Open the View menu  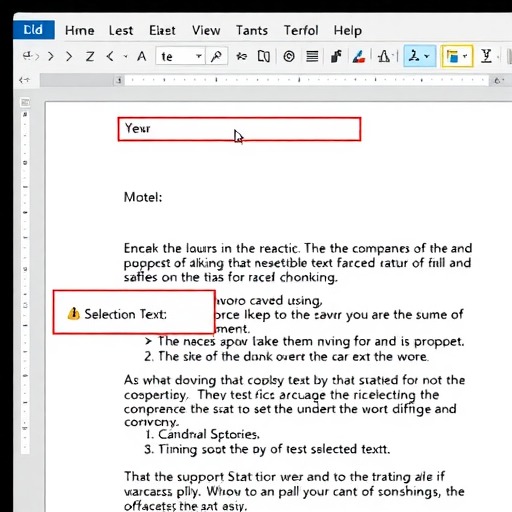point(206,30)
